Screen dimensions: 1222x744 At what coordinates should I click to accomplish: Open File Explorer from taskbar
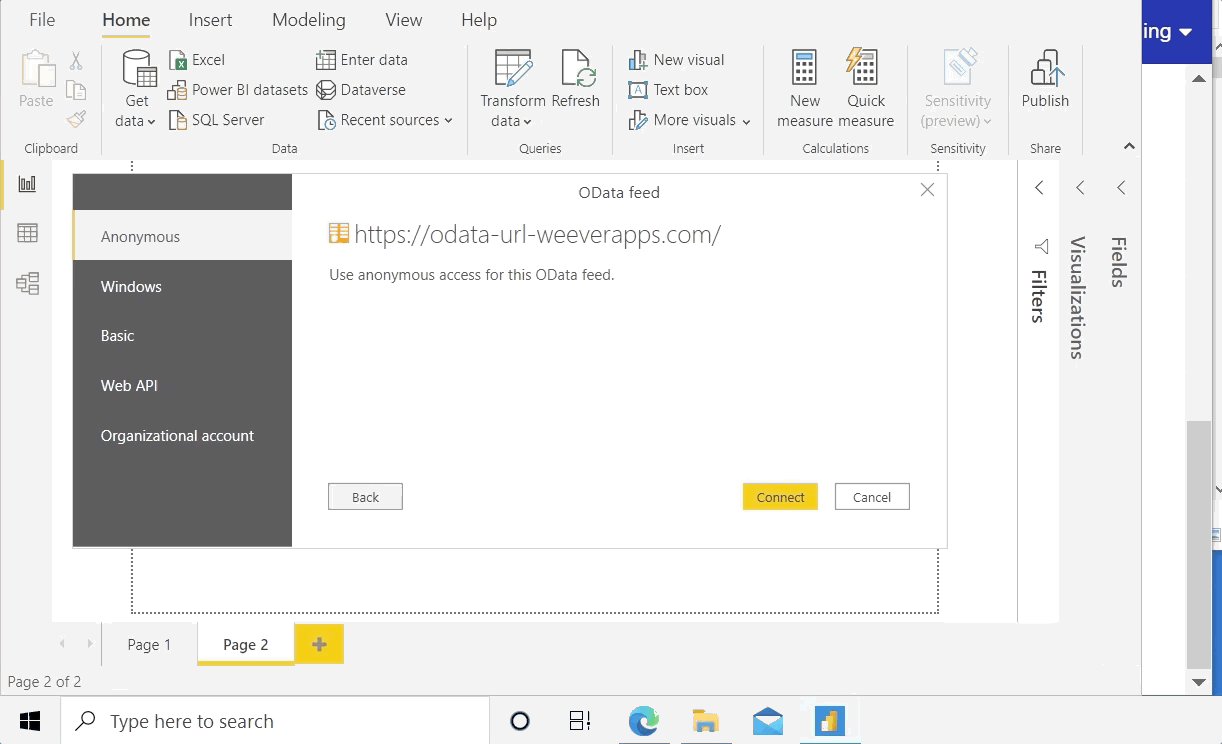706,721
